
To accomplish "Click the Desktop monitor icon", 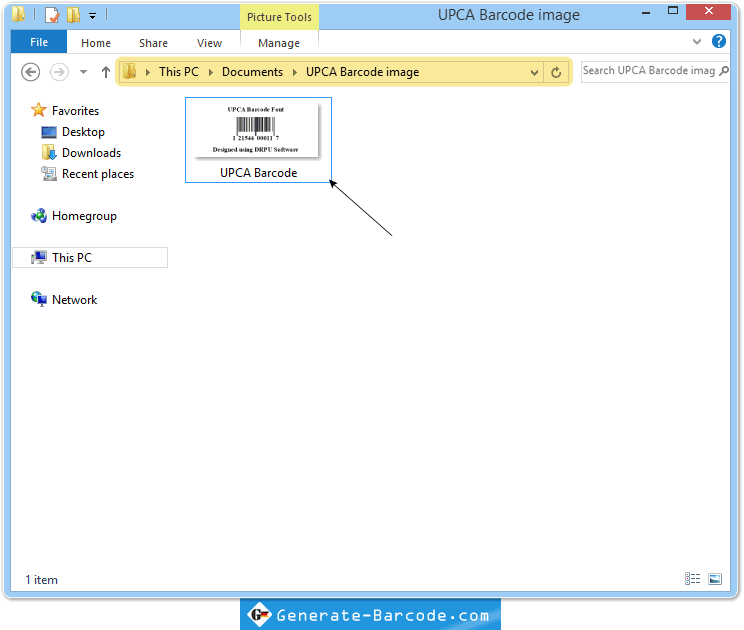I will pos(49,132).
